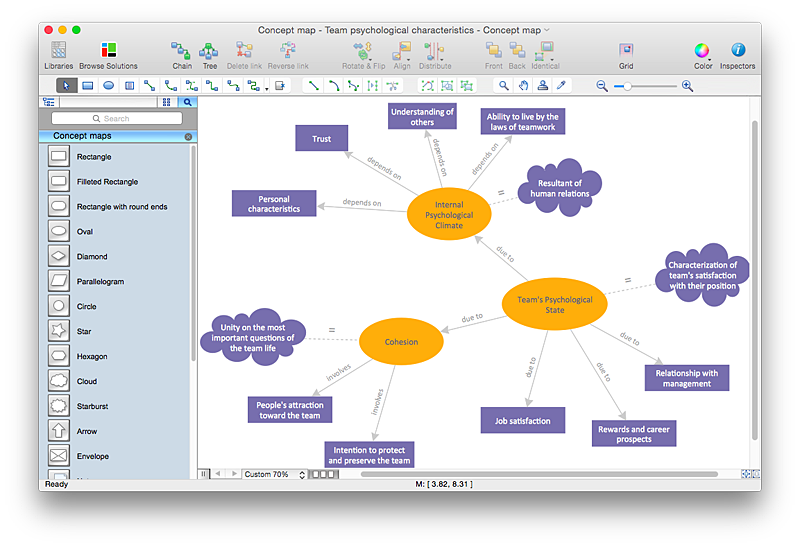Pick the Cloud shape in library
The image size is (800, 547).
point(59,381)
